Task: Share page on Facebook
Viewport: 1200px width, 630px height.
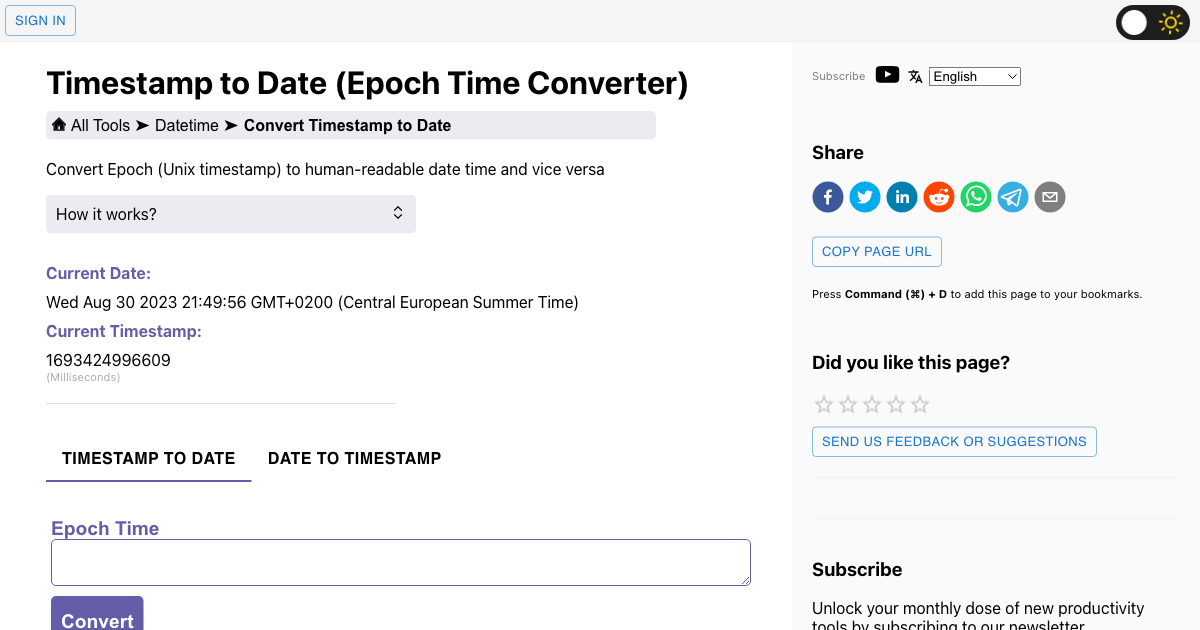Action: (828, 197)
